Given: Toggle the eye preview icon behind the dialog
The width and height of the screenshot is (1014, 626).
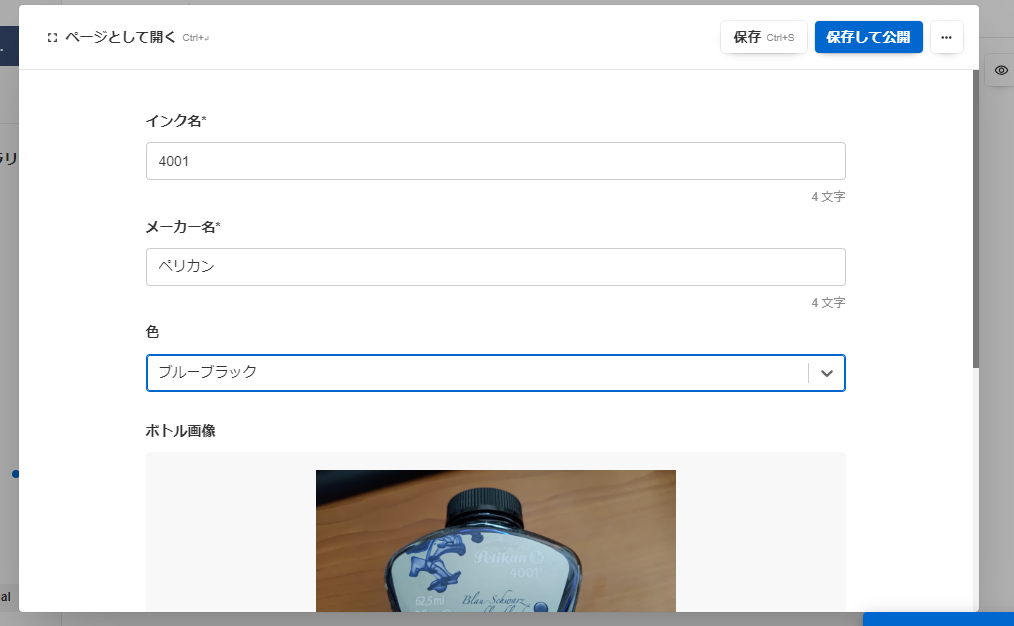Looking at the screenshot, I should coord(1001,70).
